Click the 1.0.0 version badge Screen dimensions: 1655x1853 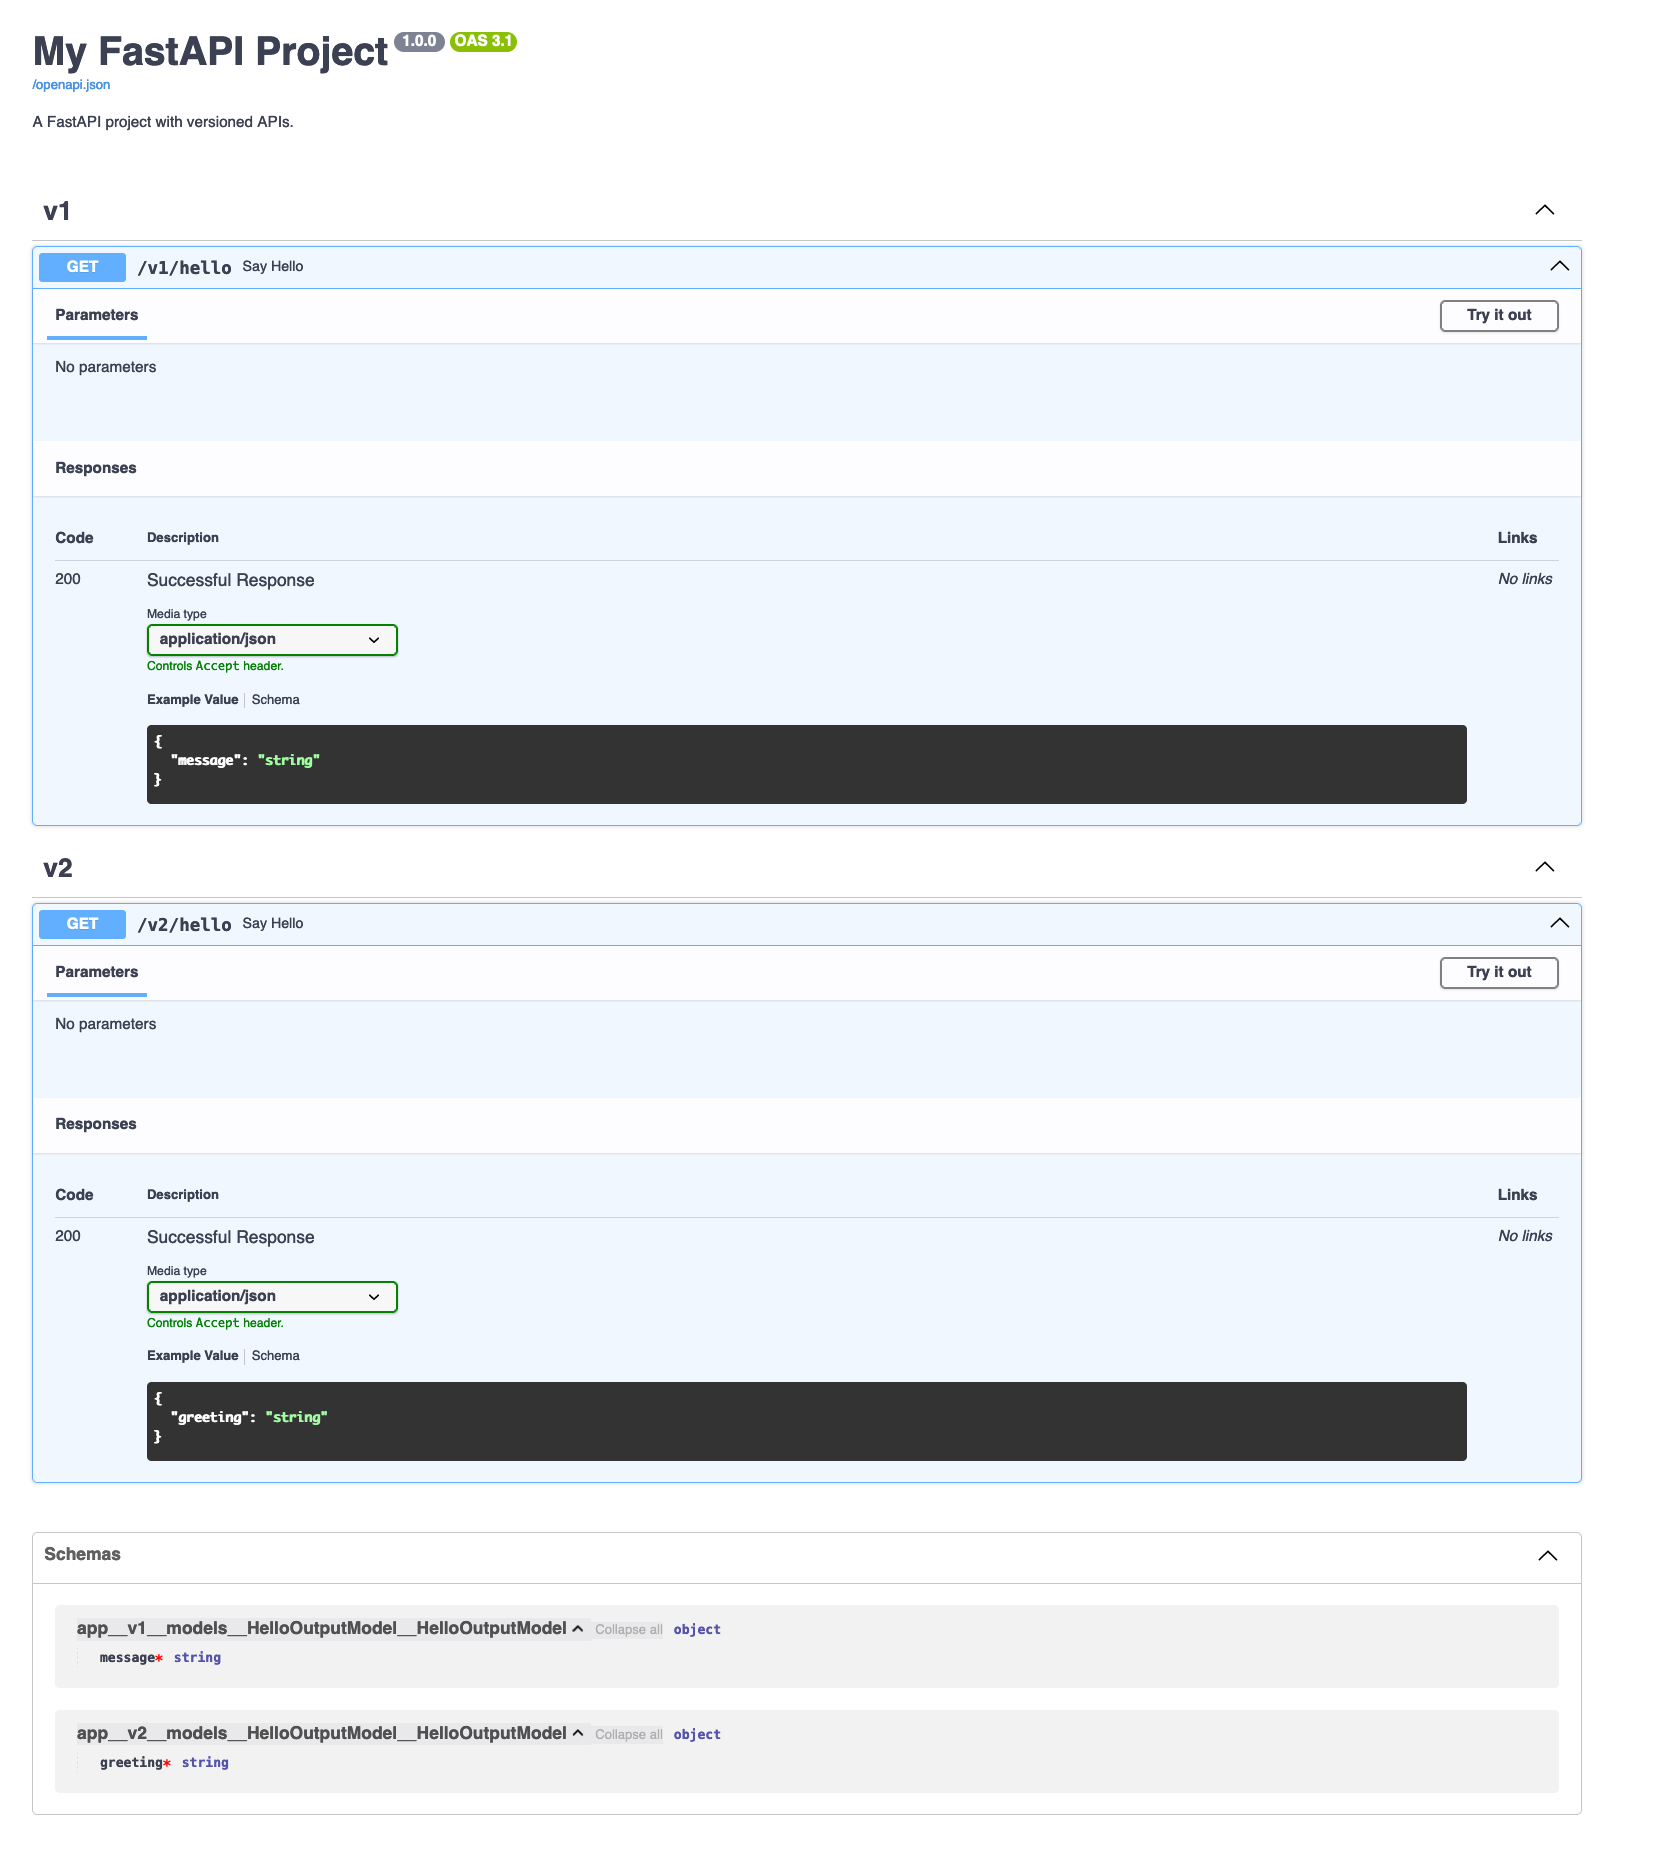(x=419, y=41)
